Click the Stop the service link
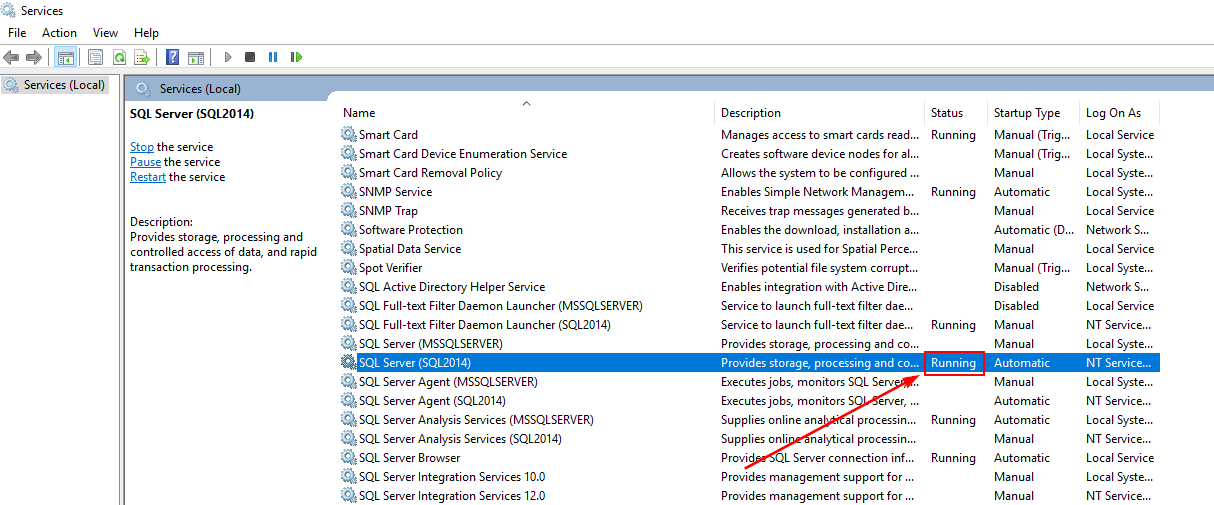Image resolution: width=1214 pixels, height=505 pixels. 142,147
